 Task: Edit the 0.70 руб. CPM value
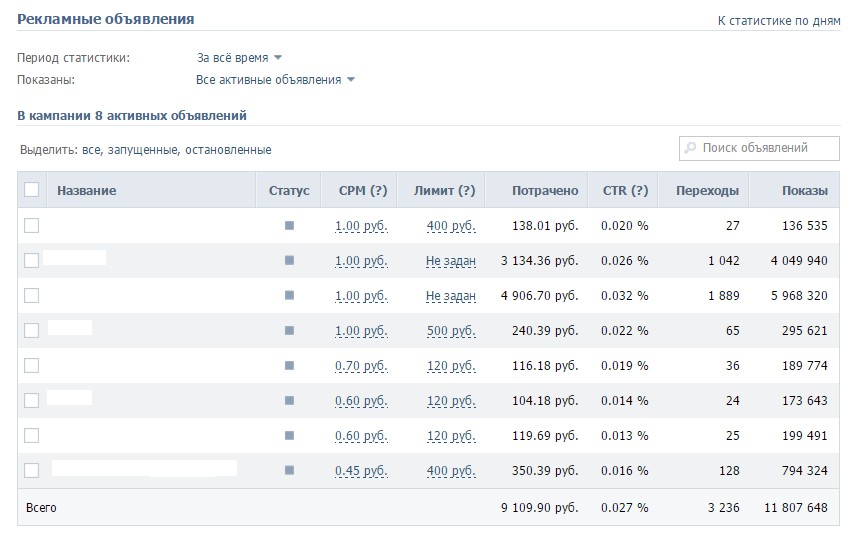361,366
